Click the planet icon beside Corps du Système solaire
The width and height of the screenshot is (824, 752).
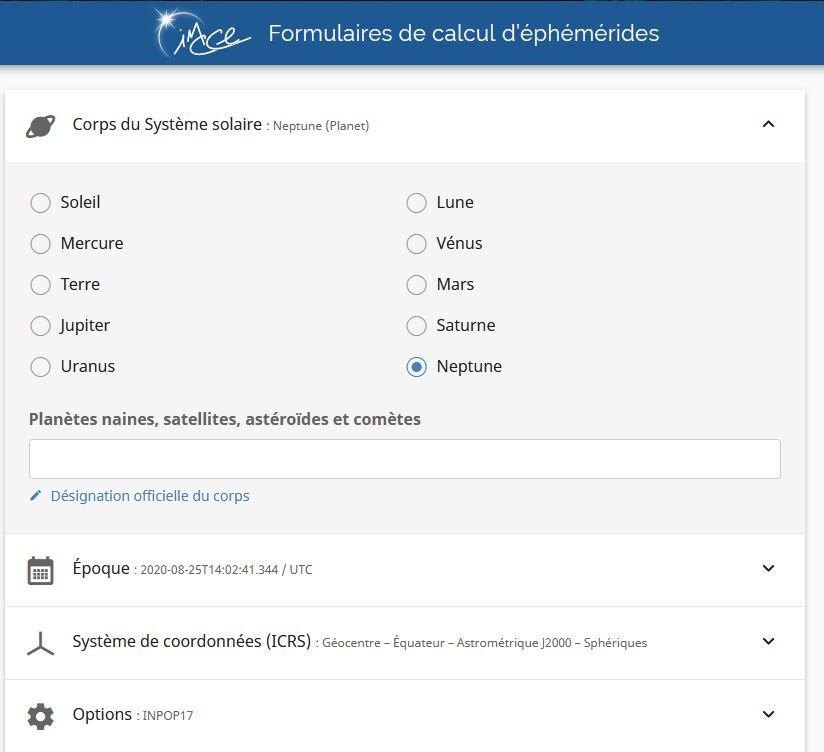[x=40, y=126]
